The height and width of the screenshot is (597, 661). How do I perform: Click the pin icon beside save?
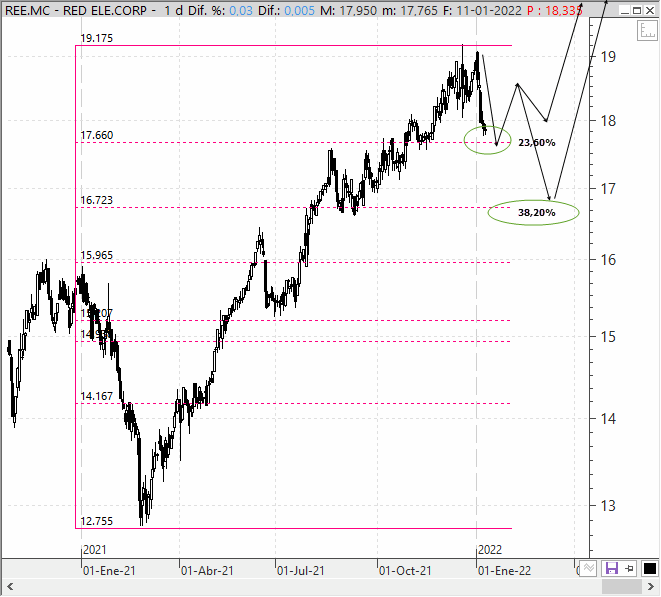click(x=629, y=569)
